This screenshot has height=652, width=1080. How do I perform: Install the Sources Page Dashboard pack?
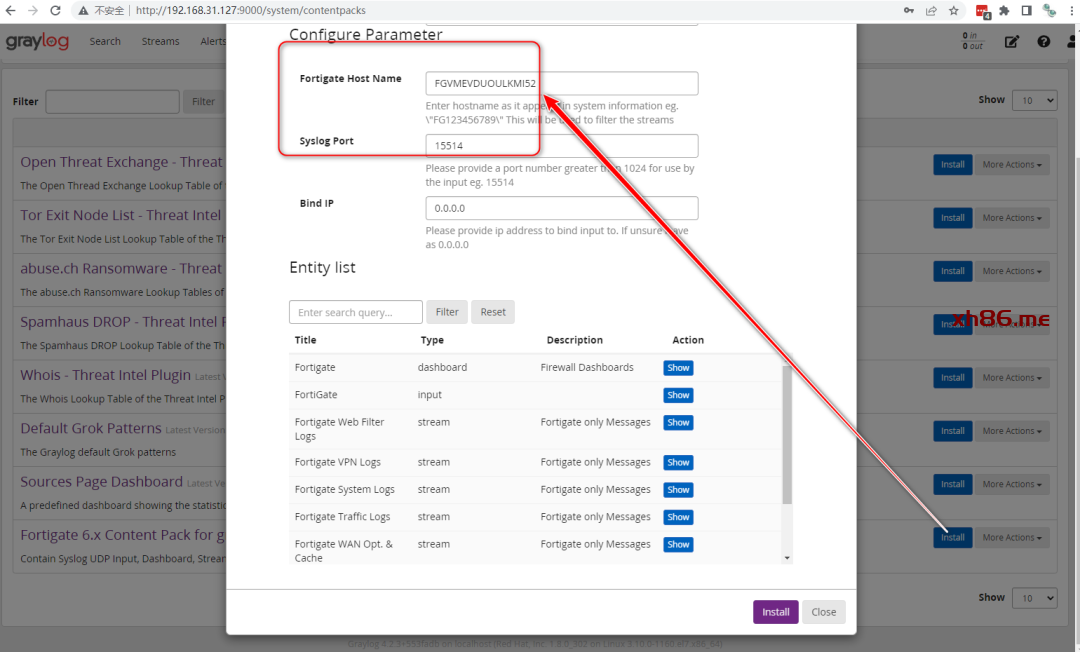click(x=953, y=484)
